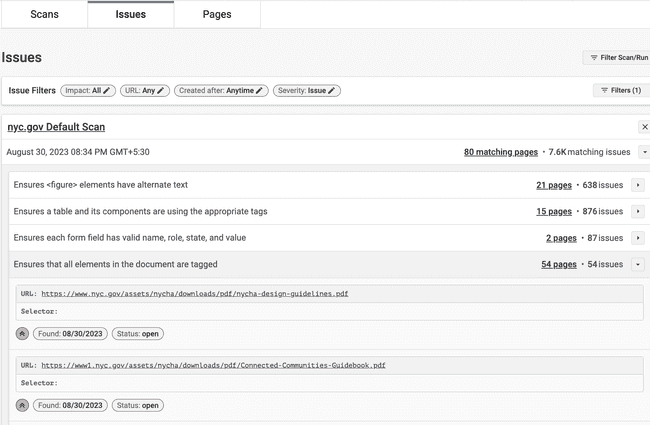Open the nycha-design-guidelines.pdf URL
The height and width of the screenshot is (425, 650).
(x=195, y=294)
